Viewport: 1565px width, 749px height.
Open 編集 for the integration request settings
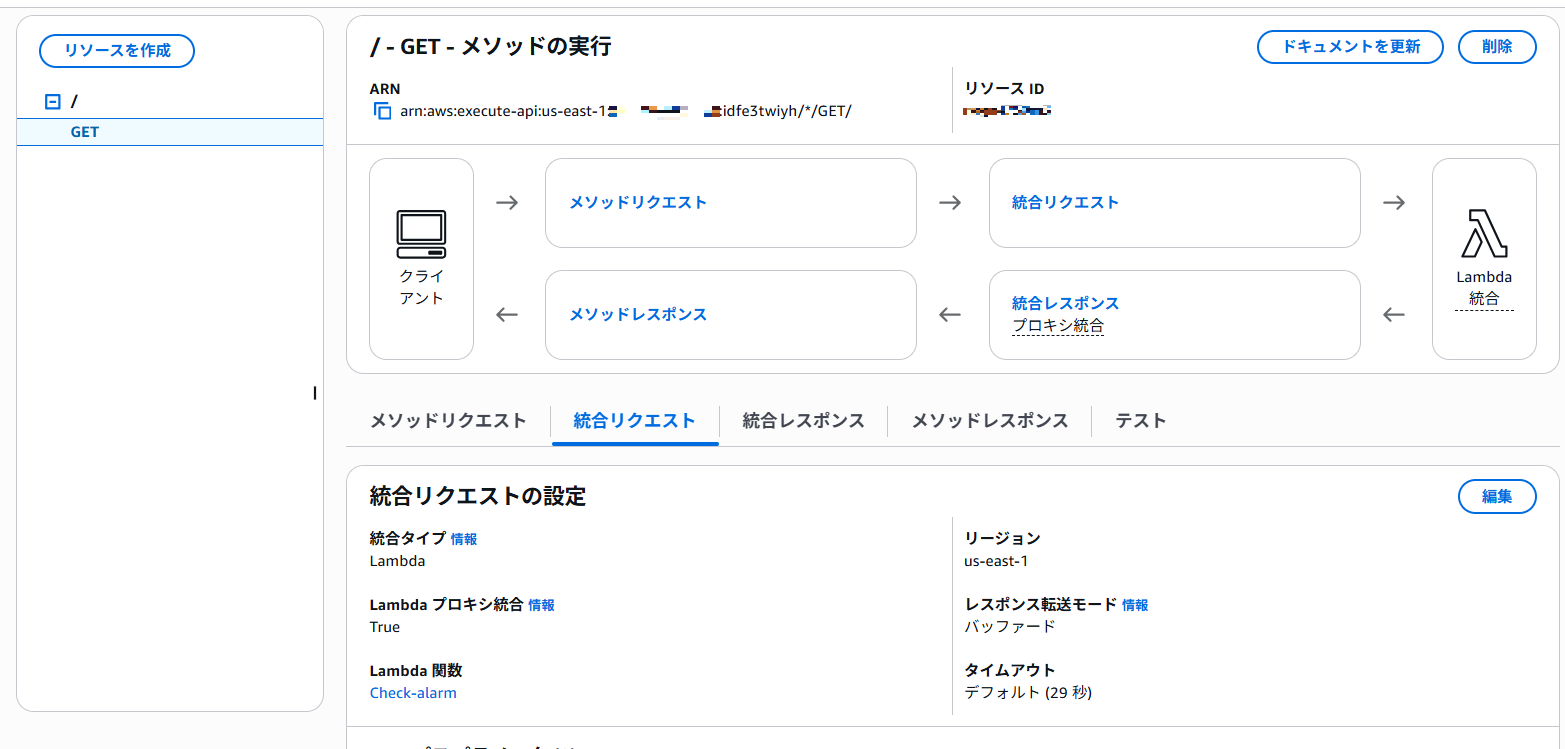coord(1496,496)
